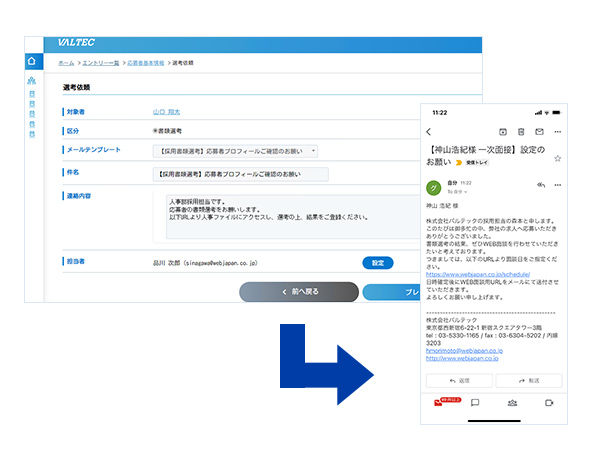
Task: Tap the Wi-Fi indicator in the phone status bar
Action: tap(547, 112)
